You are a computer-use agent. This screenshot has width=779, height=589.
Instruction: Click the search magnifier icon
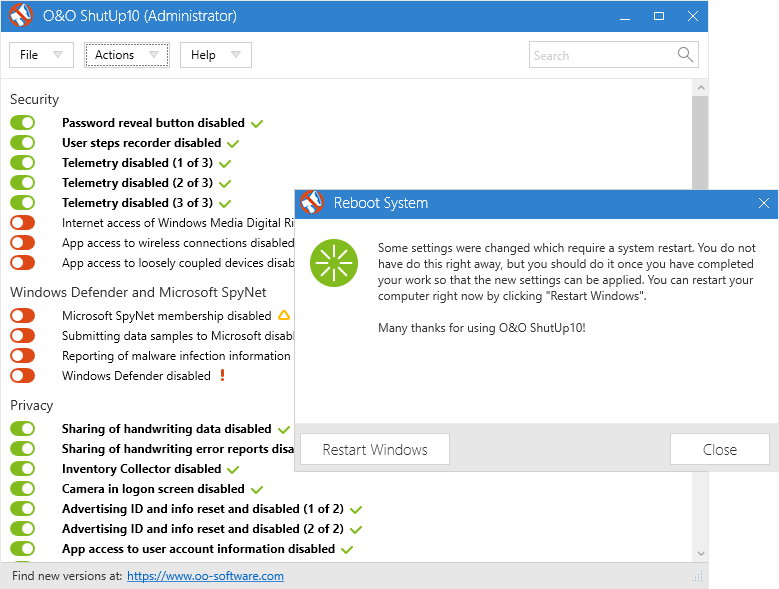pyautogui.click(x=685, y=55)
